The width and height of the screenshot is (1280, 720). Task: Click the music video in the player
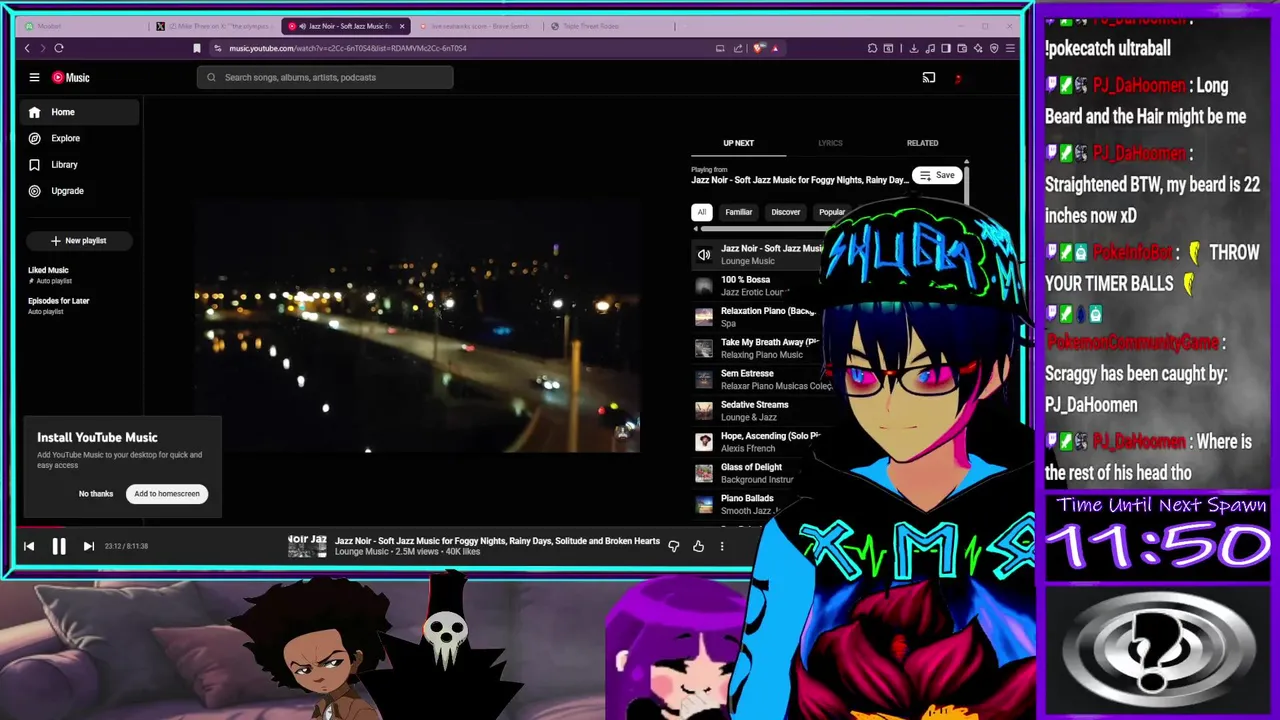click(x=417, y=326)
